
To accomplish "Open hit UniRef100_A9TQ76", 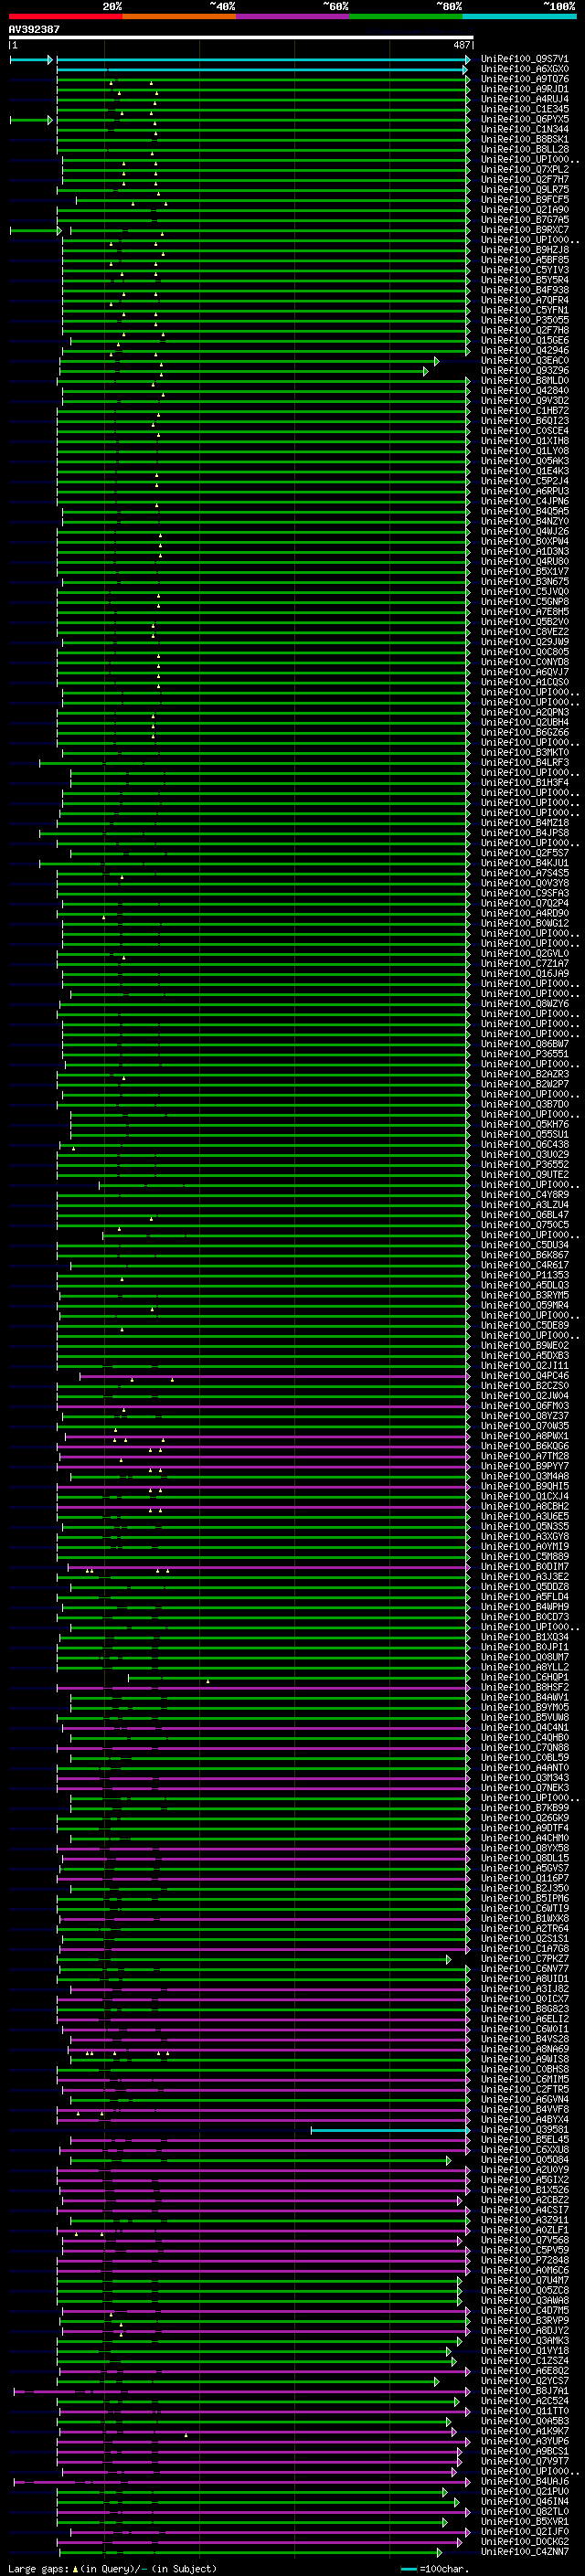I will tap(525, 79).
